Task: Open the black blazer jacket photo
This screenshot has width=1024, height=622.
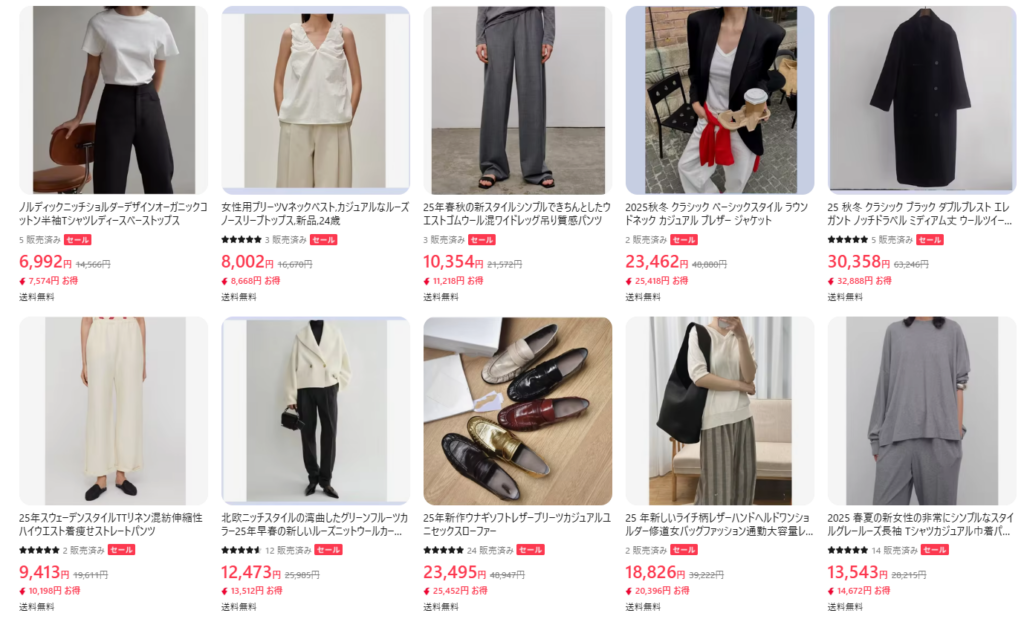Action: [720, 100]
